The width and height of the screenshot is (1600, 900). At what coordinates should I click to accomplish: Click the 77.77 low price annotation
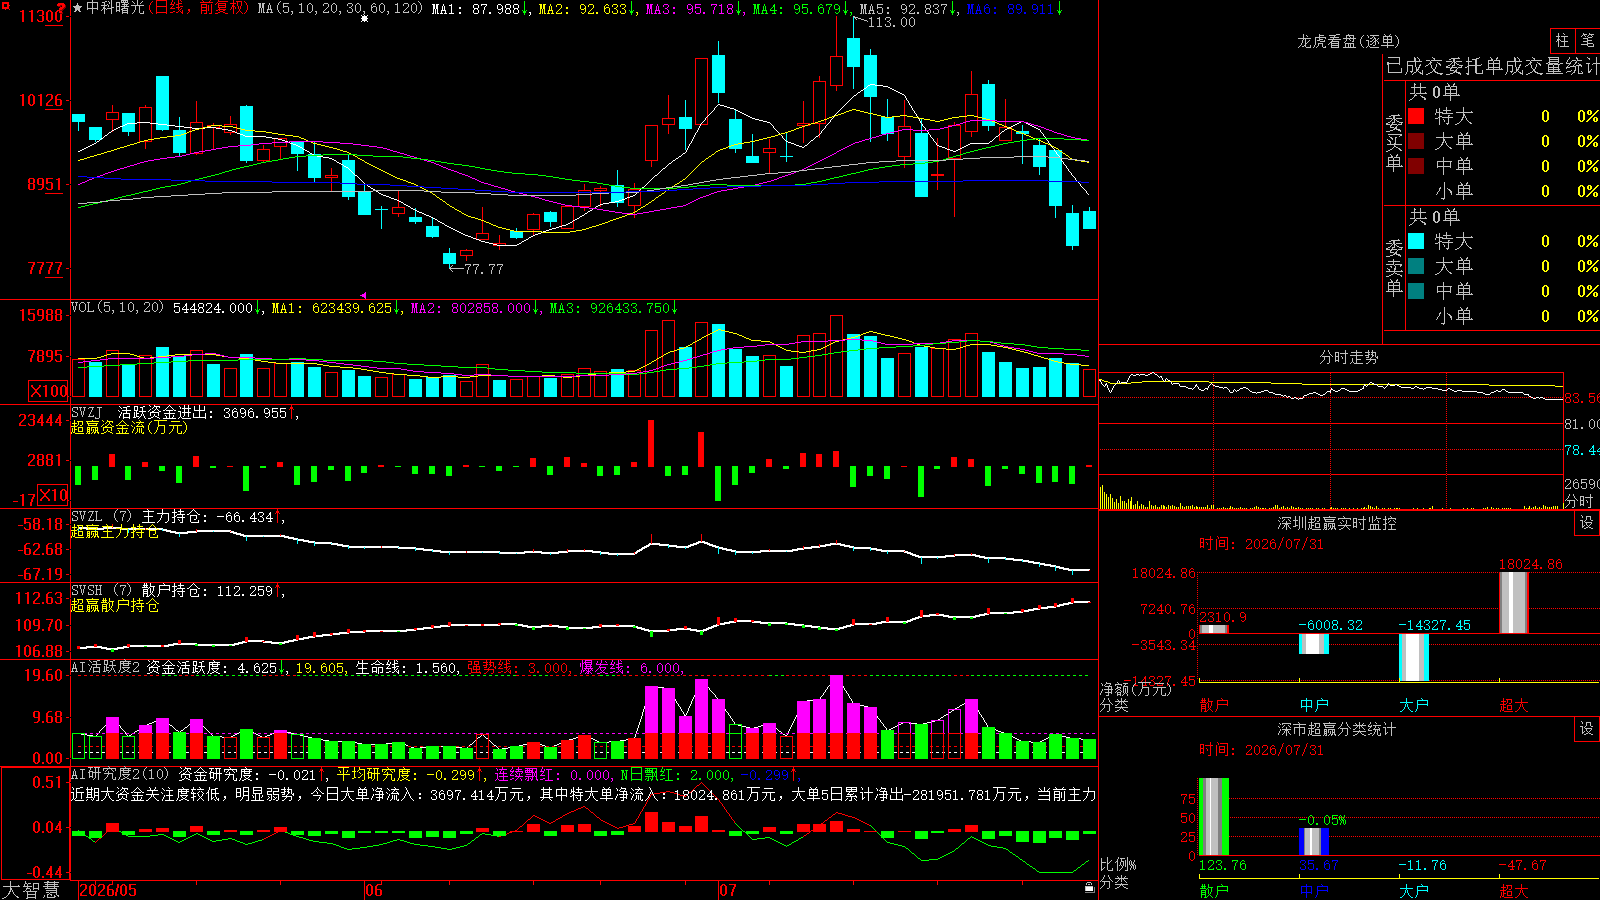(x=484, y=269)
